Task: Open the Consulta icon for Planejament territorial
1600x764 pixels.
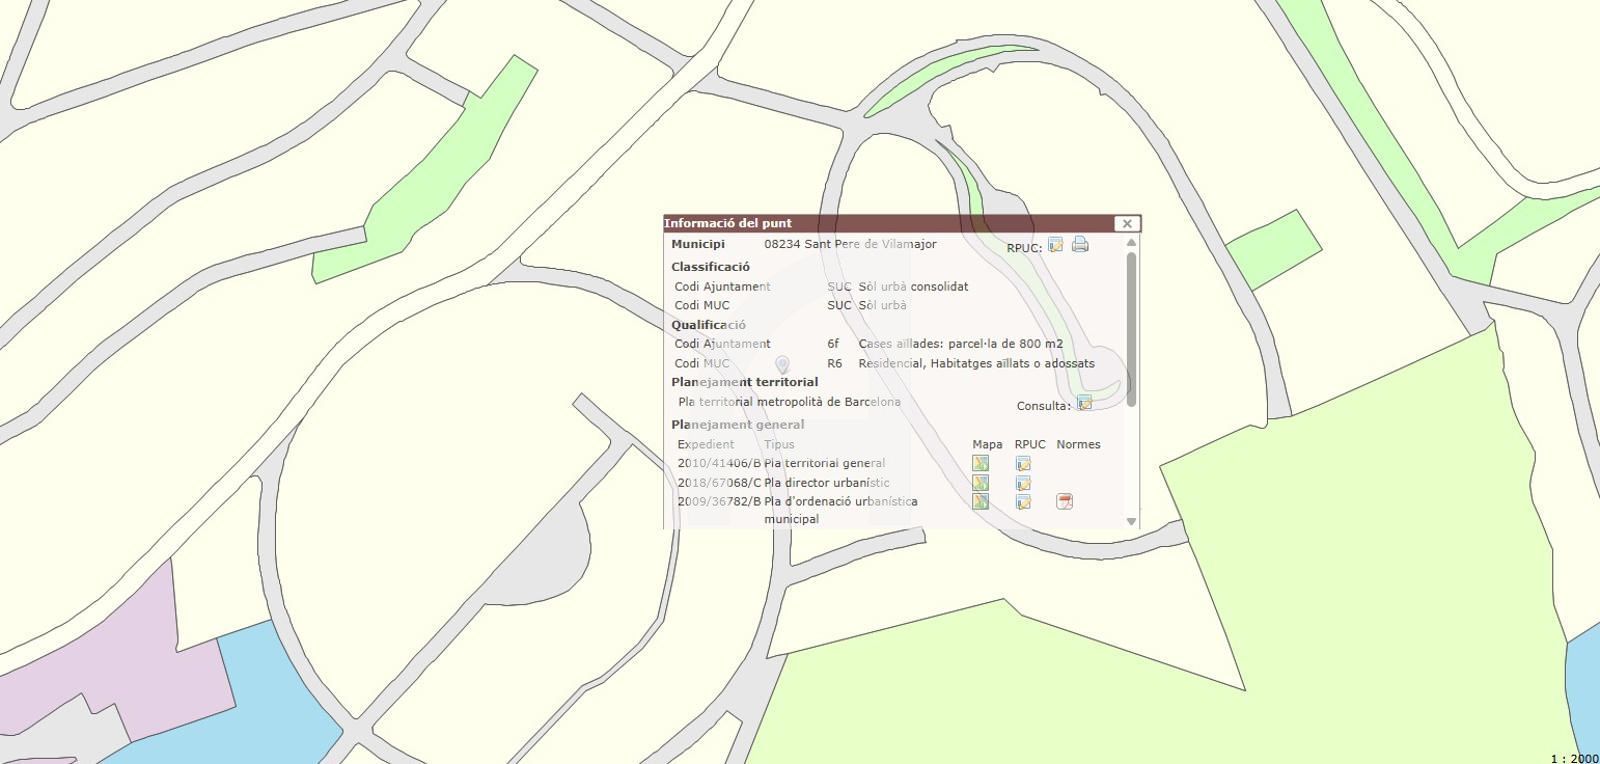Action: [x=1084, y=403]
